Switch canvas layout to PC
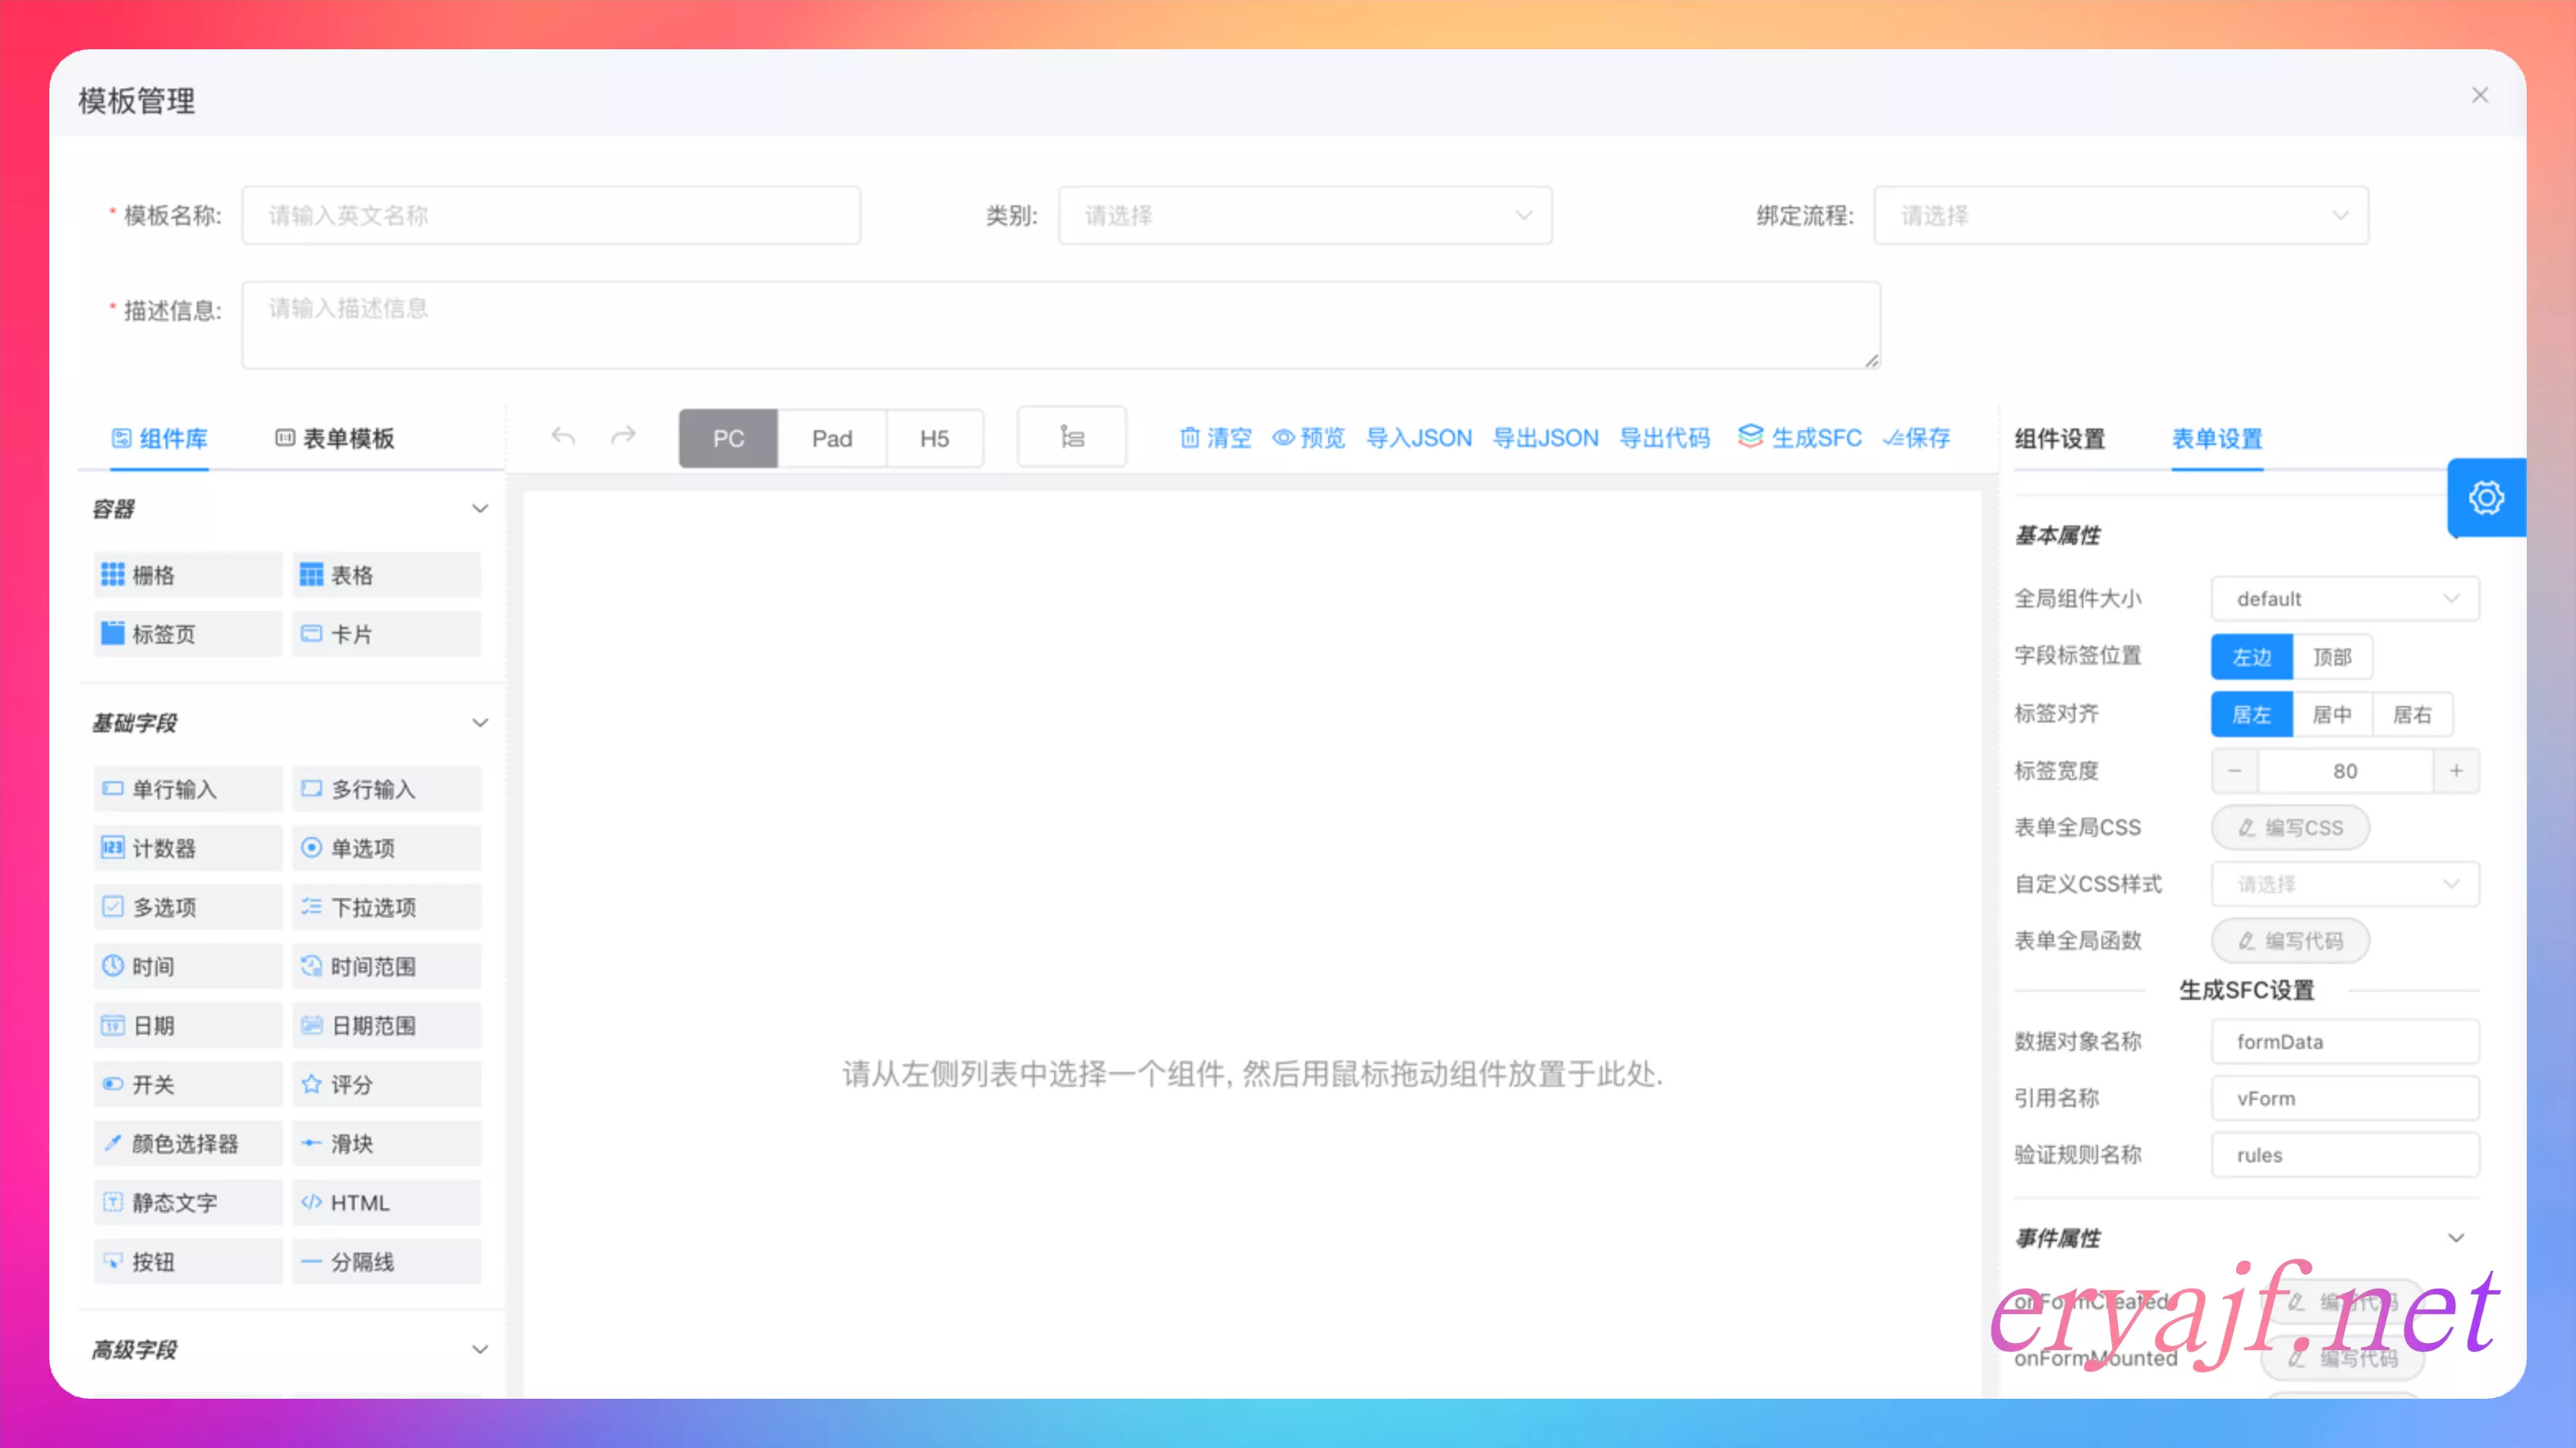2576x1448 pixels. click(728, 438)
